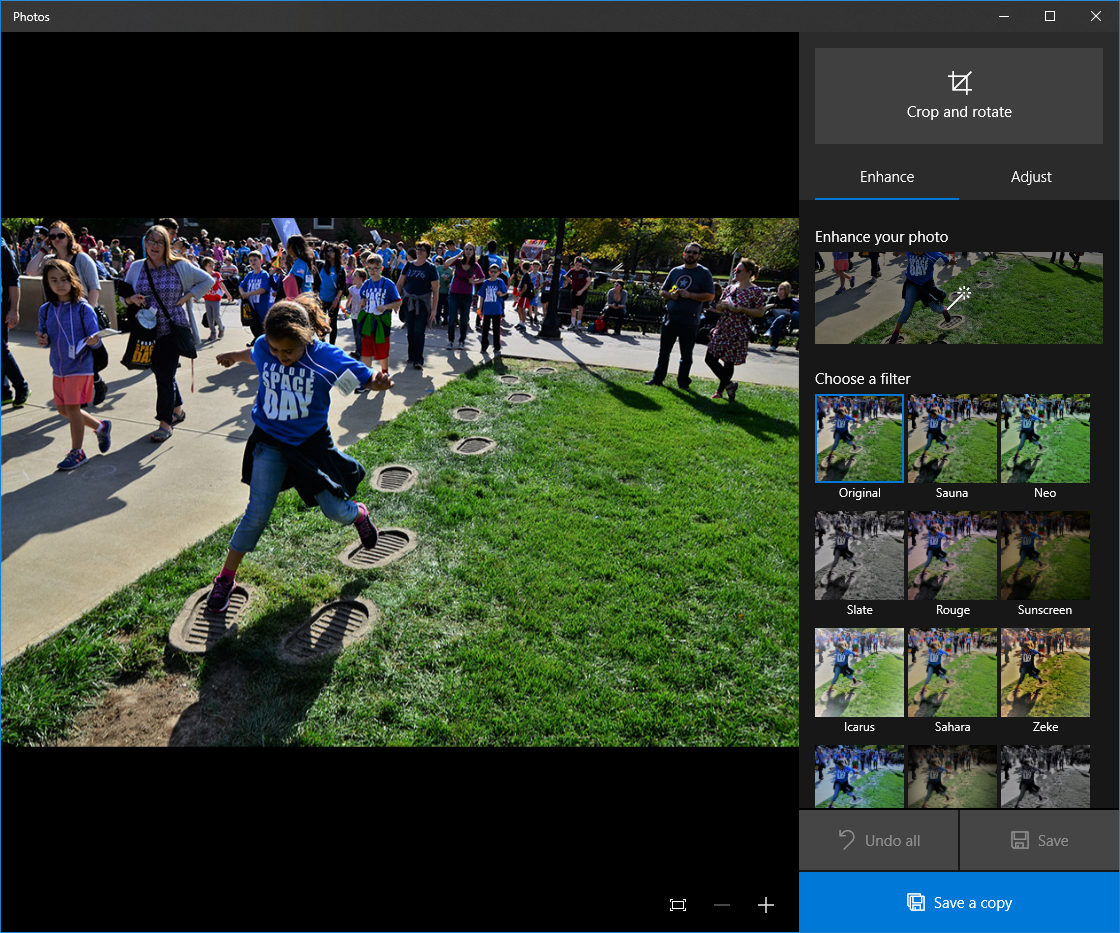Viewport: 1120px width, 933px height.
Task: Select the Original filter thumbnail
Action: pyautogui.click(x=859, y=439)
